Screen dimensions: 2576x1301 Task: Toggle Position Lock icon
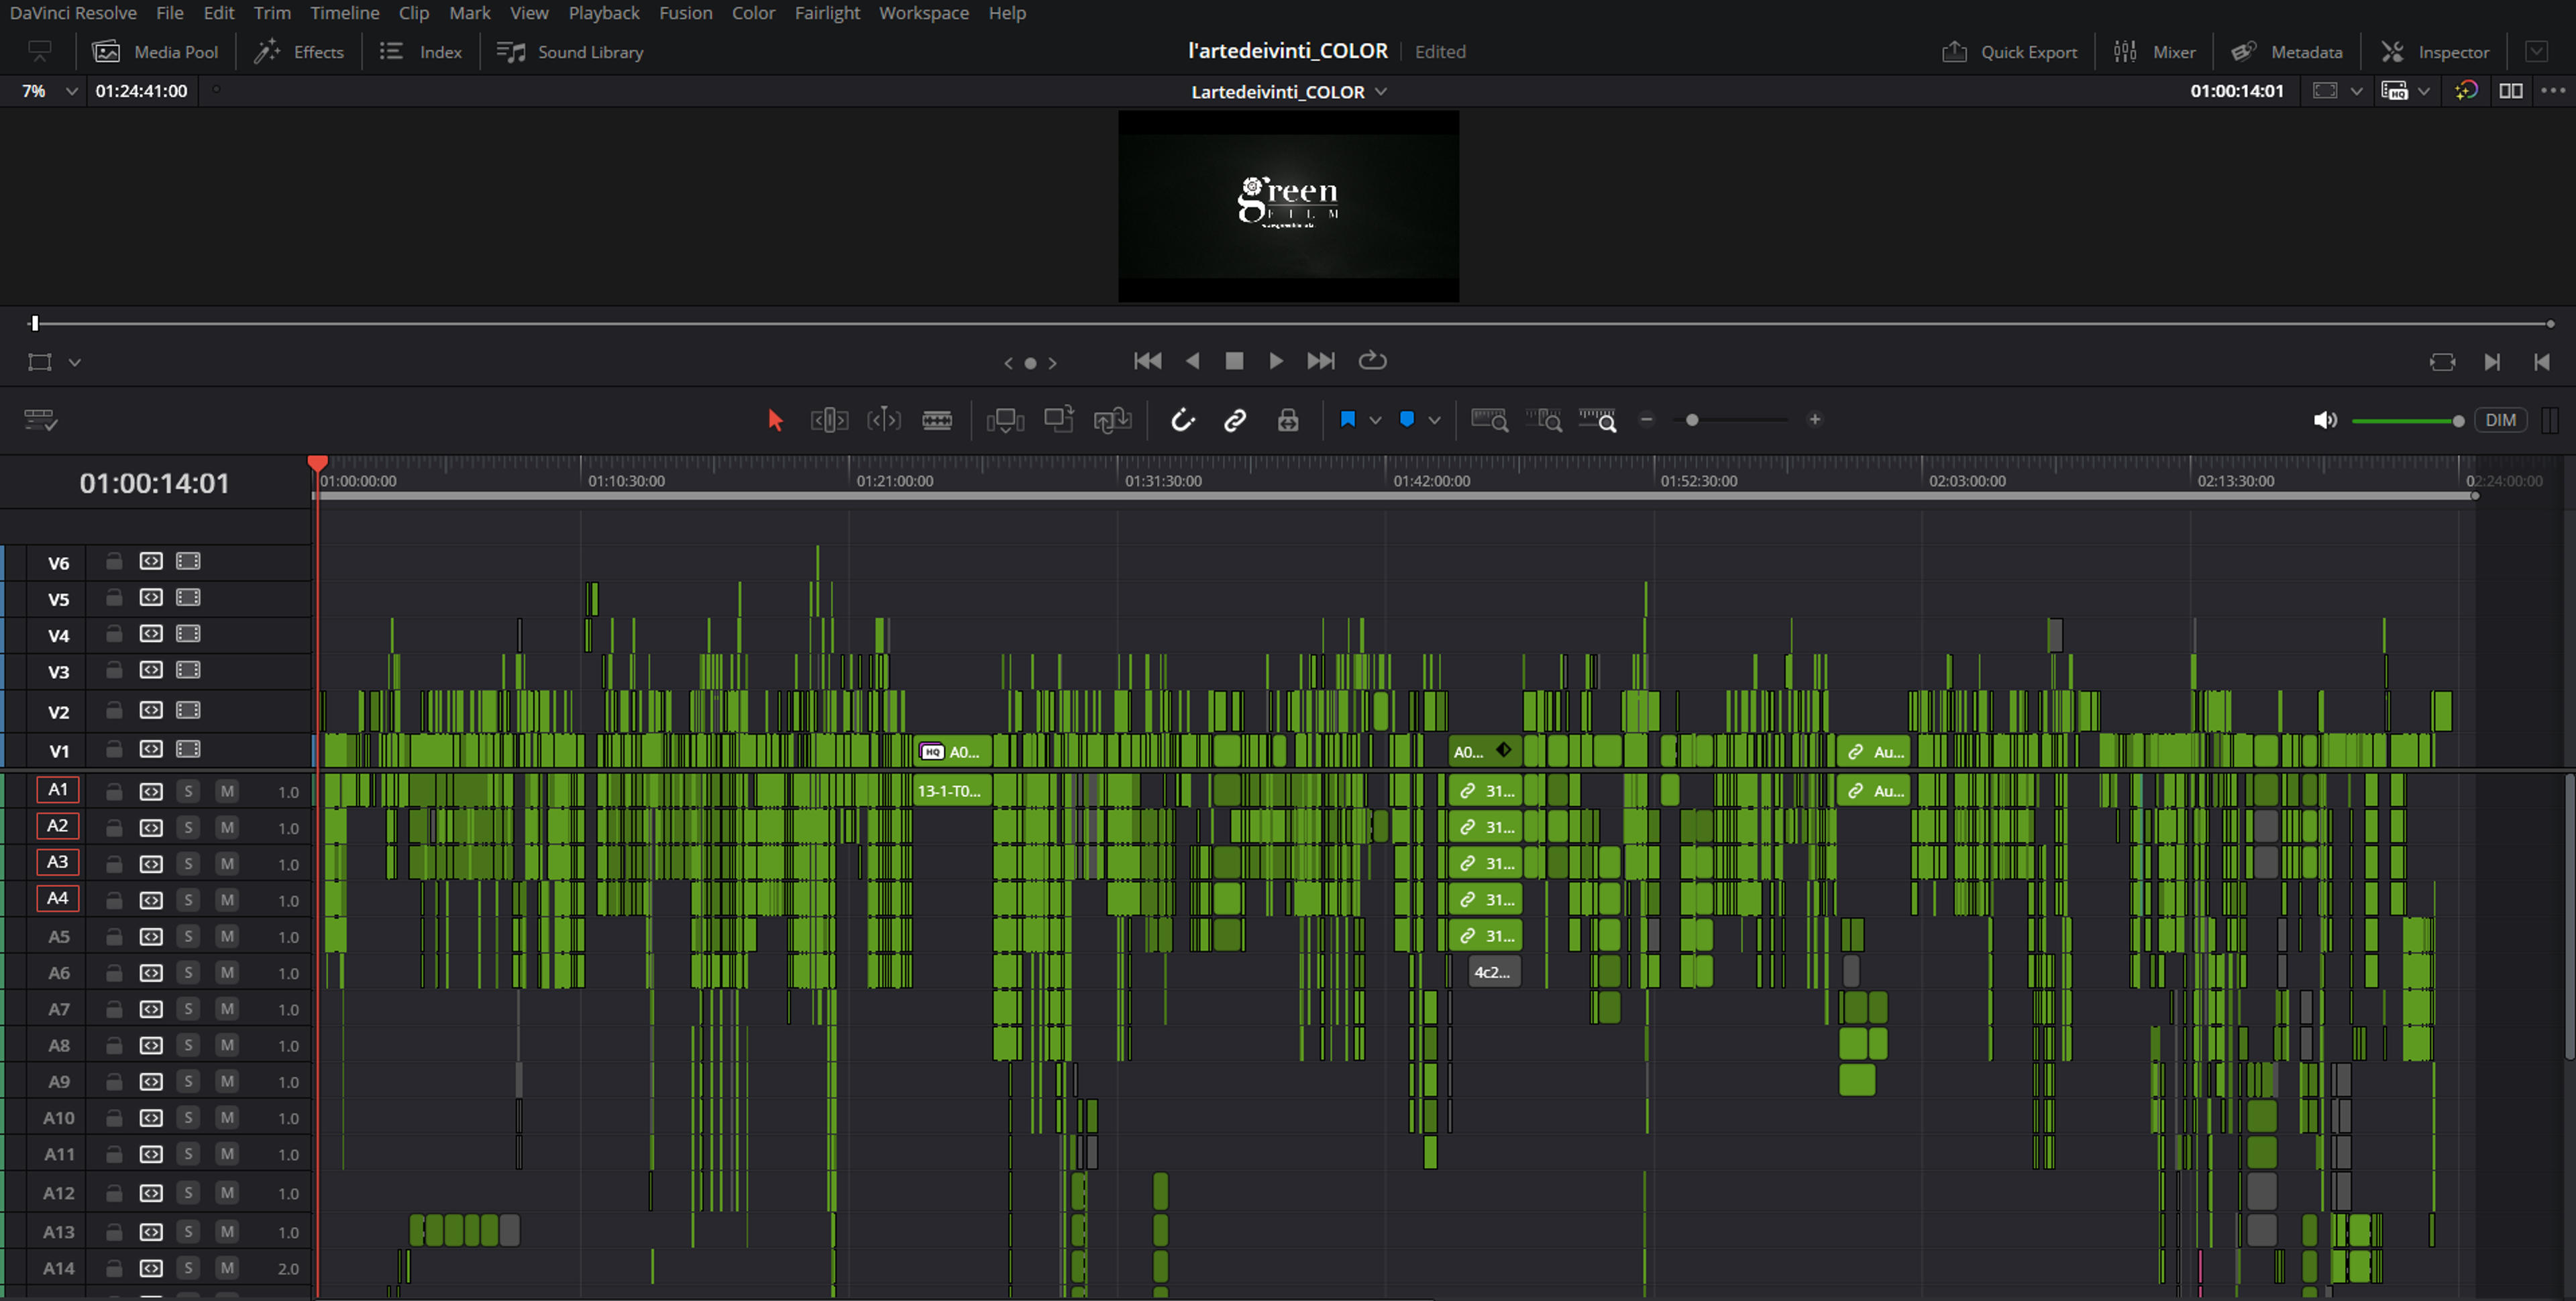[x=1288, y=420]
